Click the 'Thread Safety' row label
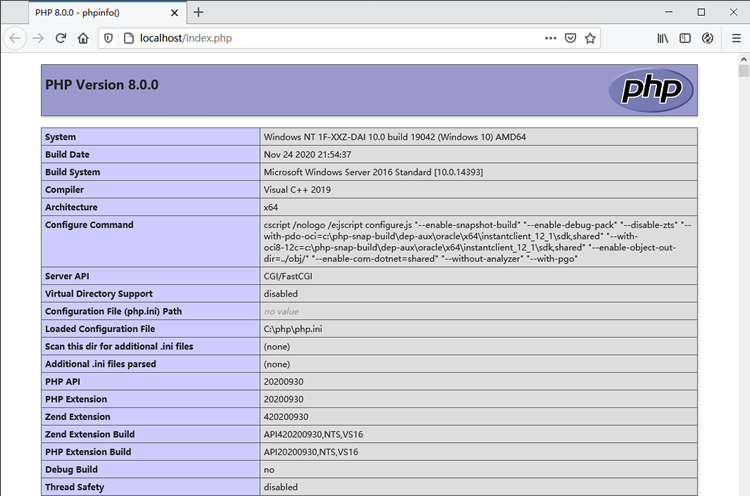The height and width of the screenshot is (496, 750). (75, 487)
